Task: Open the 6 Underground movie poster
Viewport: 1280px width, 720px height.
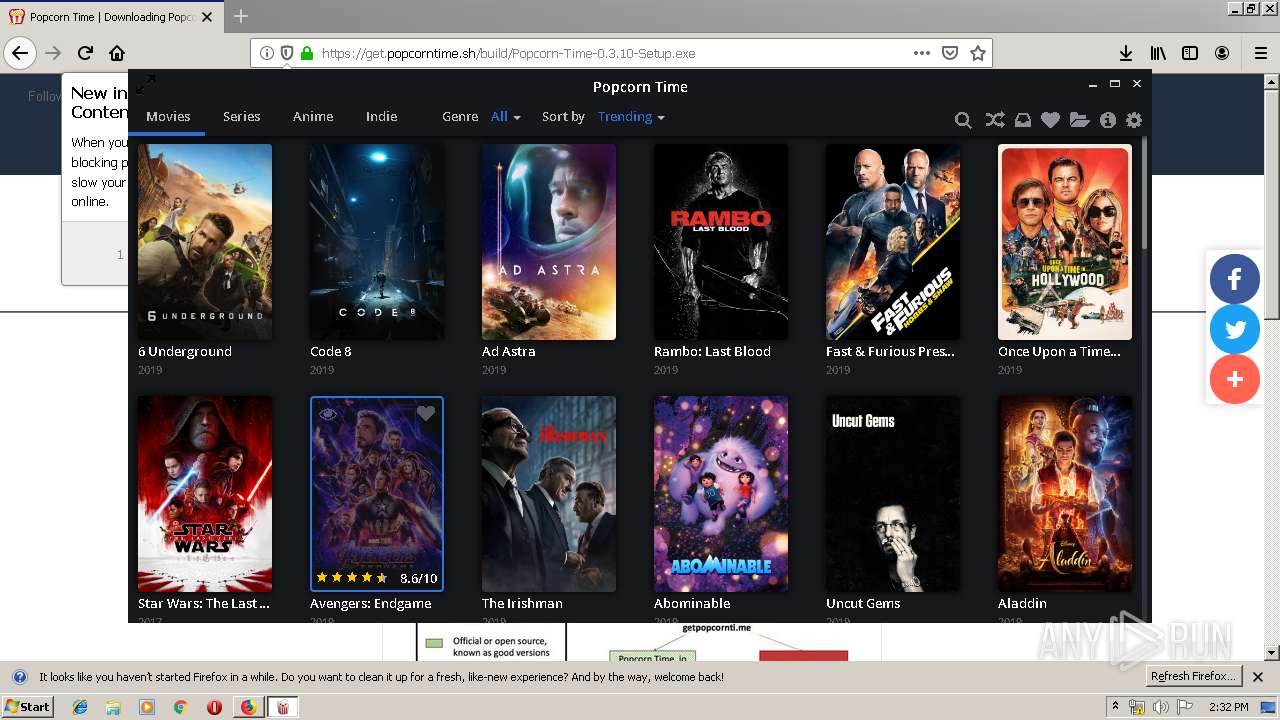Action: pyautogui.click(x=205, y=242)
